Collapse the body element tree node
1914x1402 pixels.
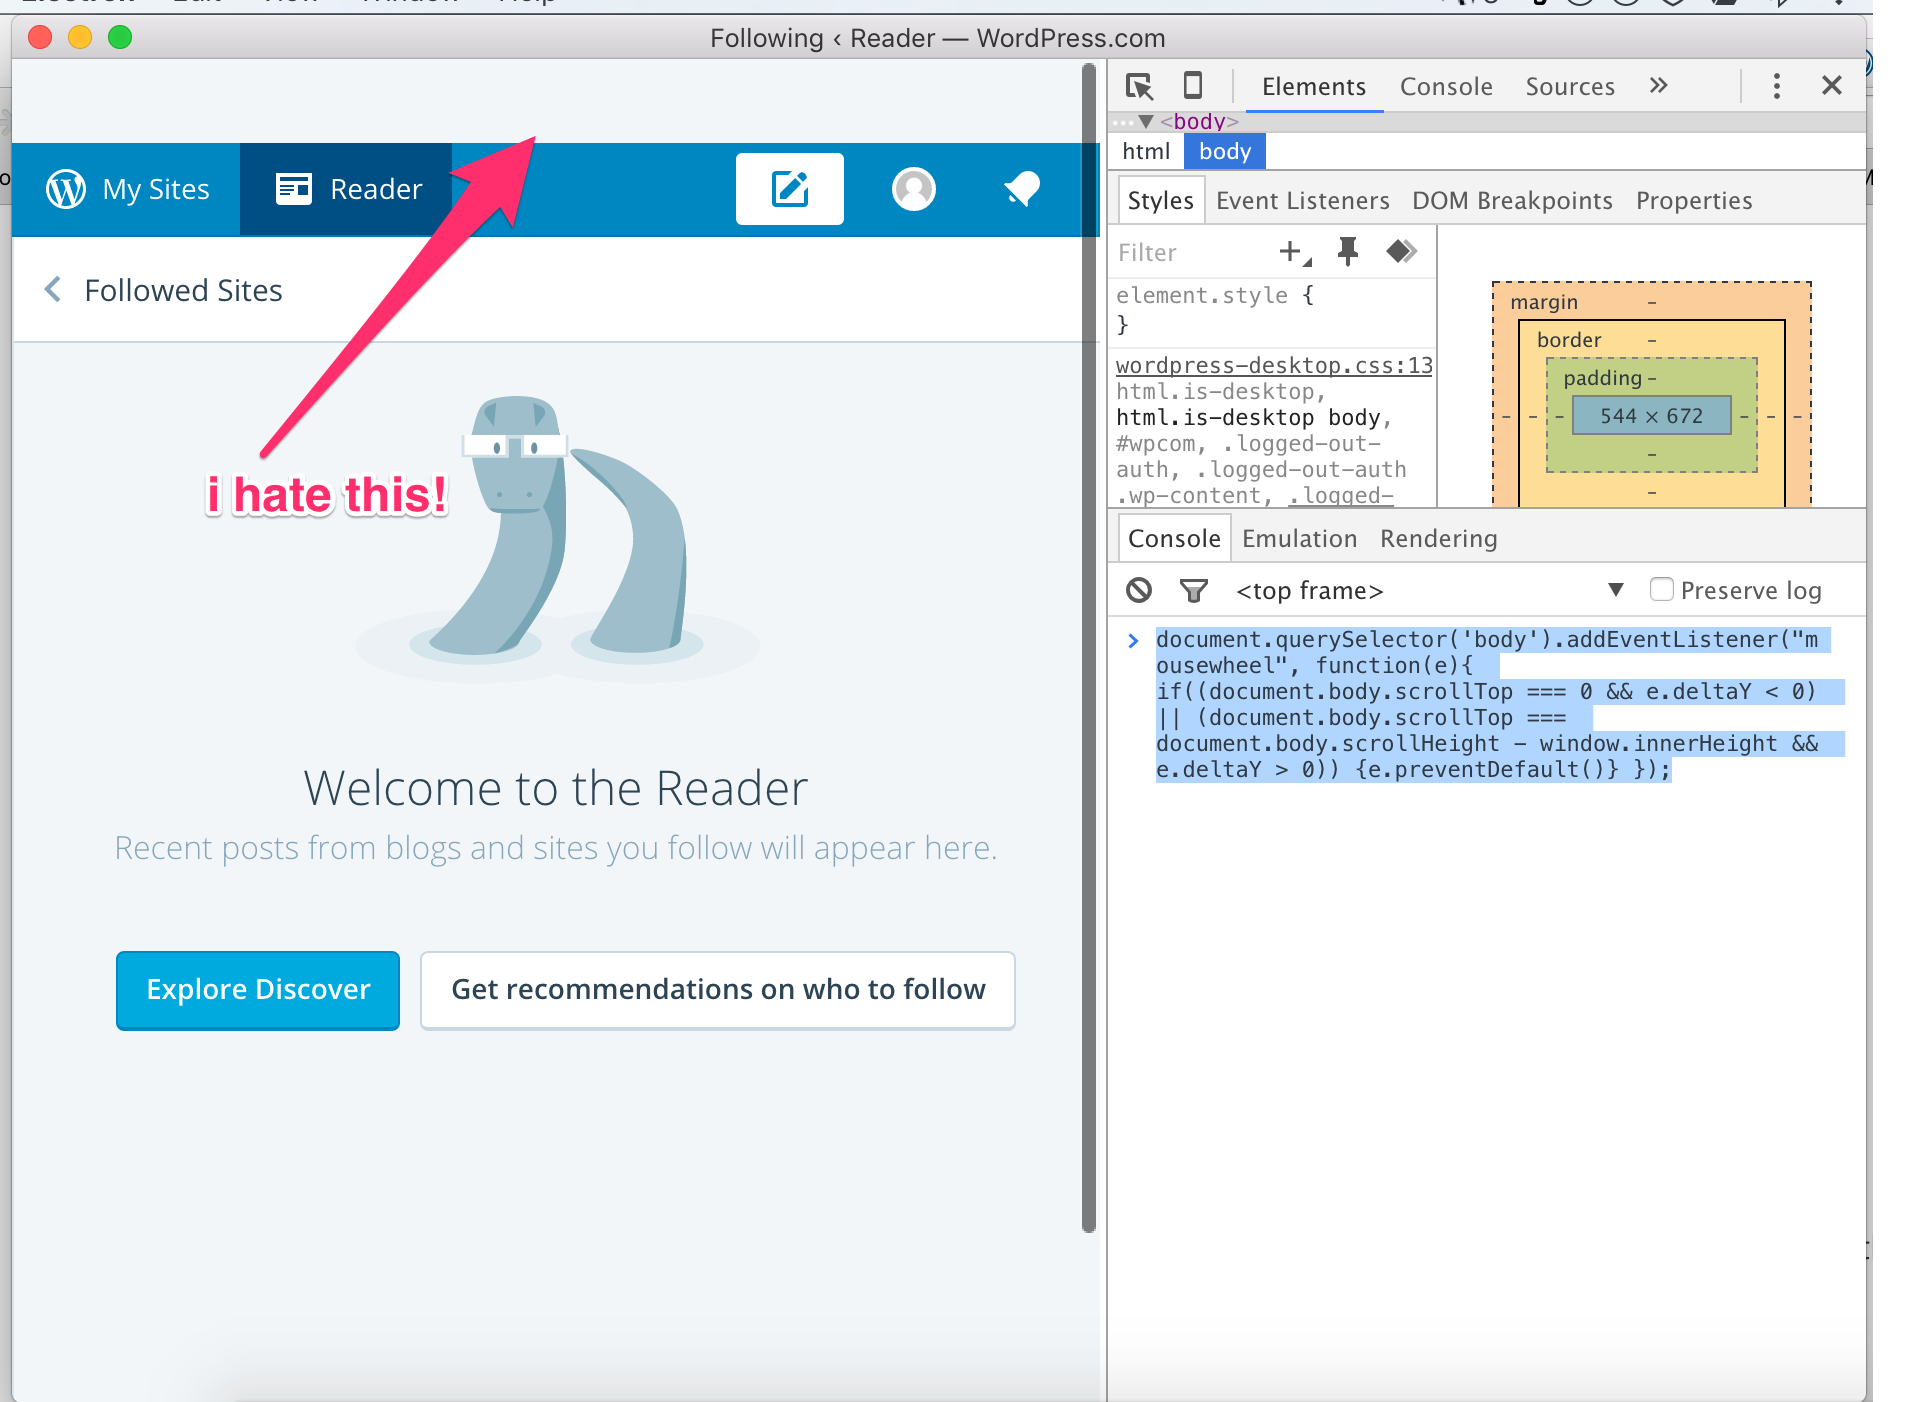pyautogui.click(x=1146, y=122)
